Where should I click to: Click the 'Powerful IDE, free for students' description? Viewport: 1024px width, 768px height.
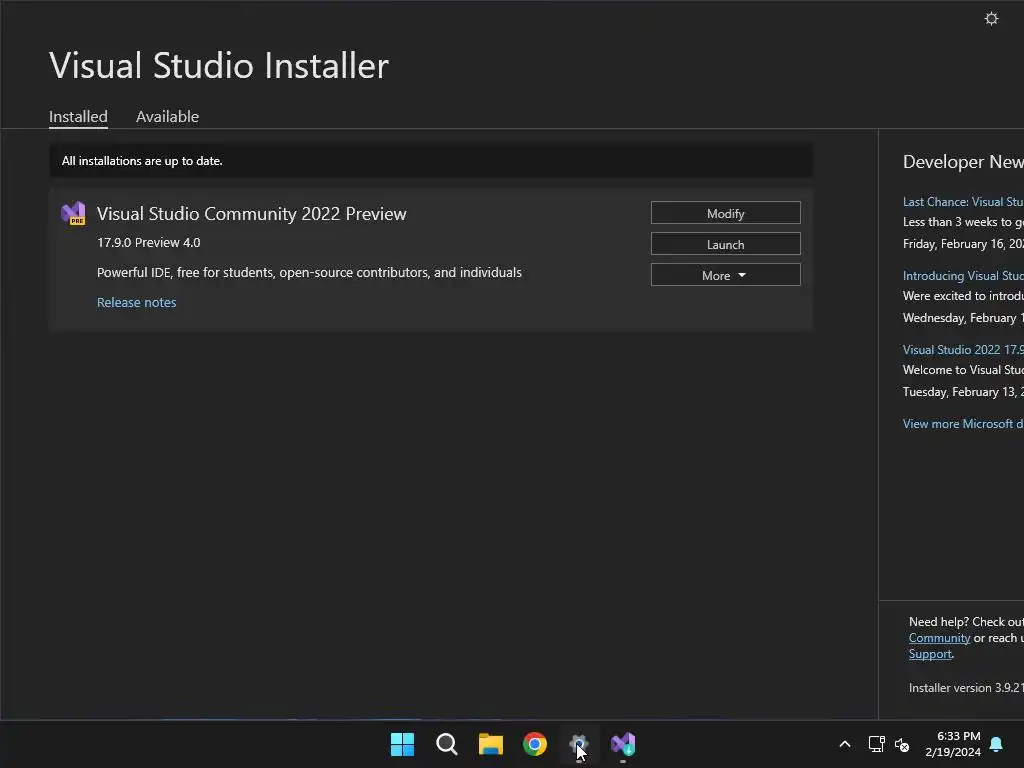(x=309, y=272)
